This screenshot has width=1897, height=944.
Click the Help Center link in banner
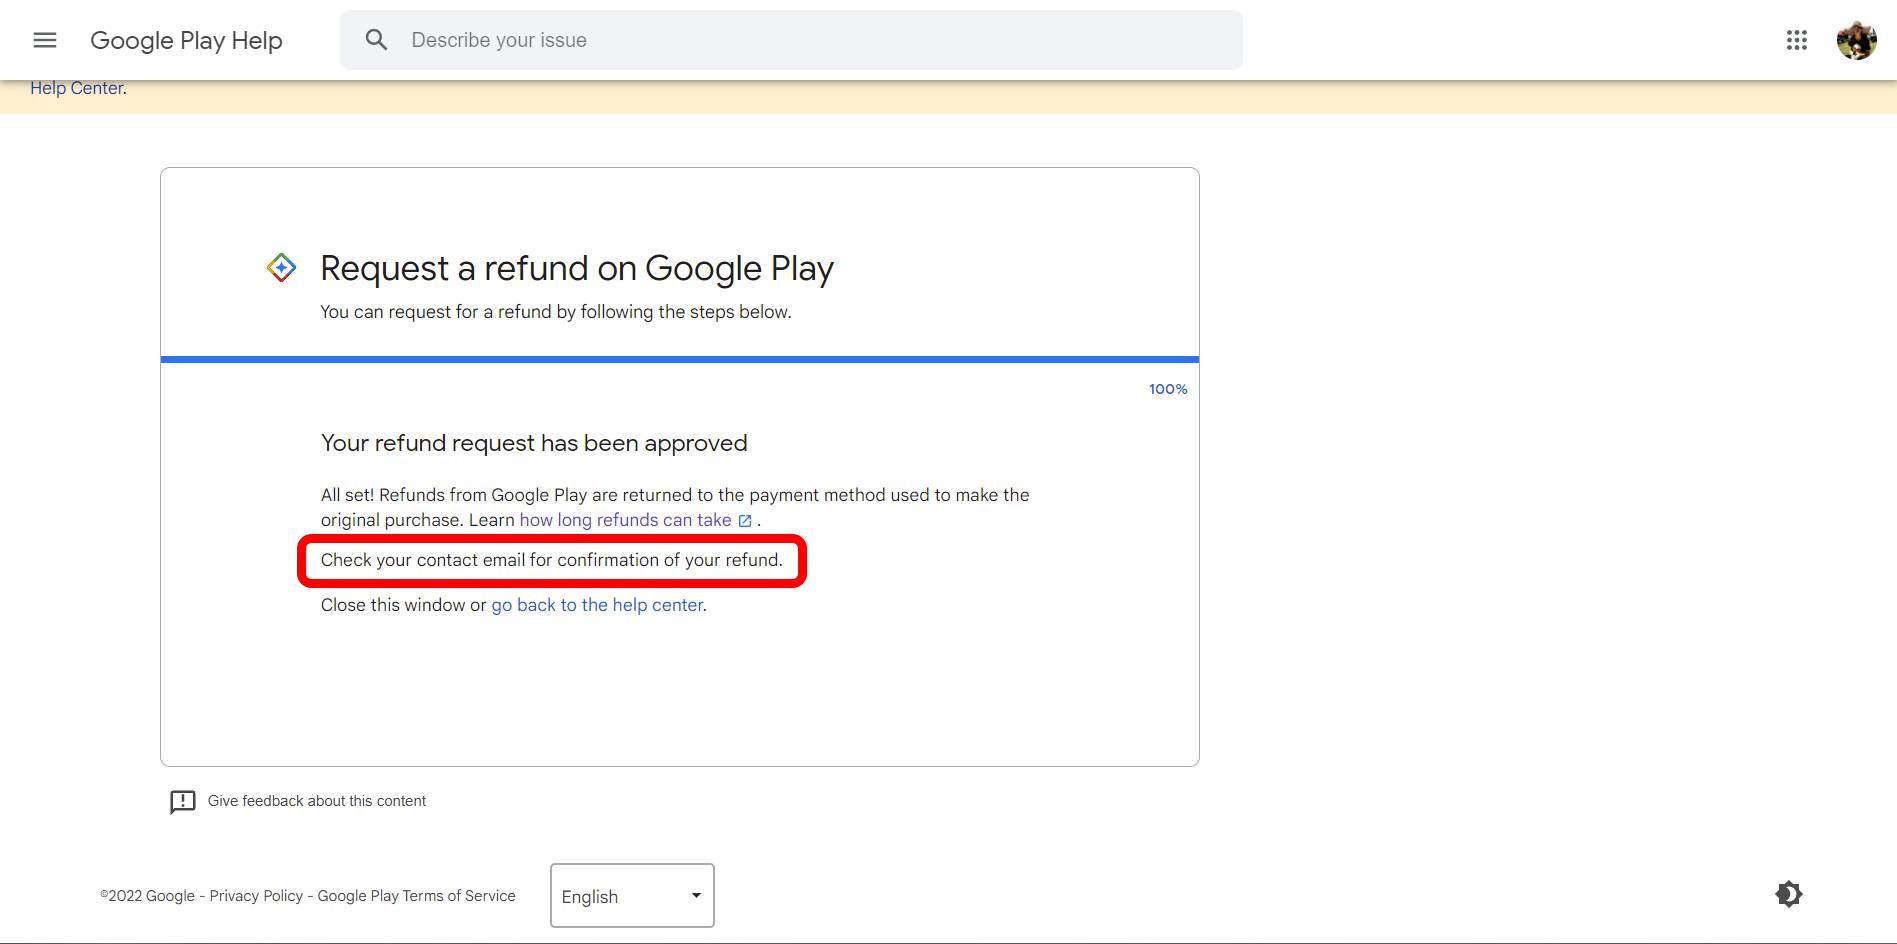(x=76, y=88)
